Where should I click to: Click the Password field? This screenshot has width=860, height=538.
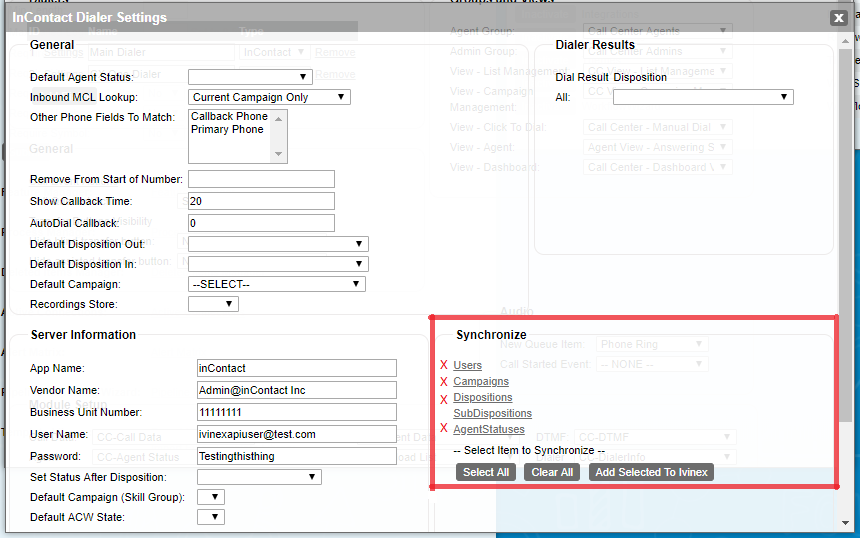point(297,456)
